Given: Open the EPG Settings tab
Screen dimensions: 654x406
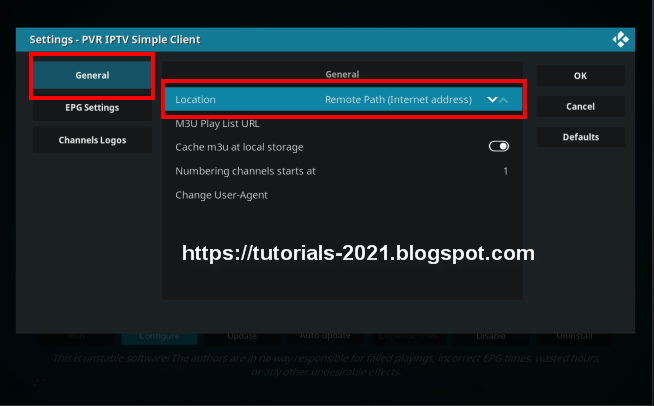Looking at the screenshot, I should pyautogui.click(x=92, y=108).
